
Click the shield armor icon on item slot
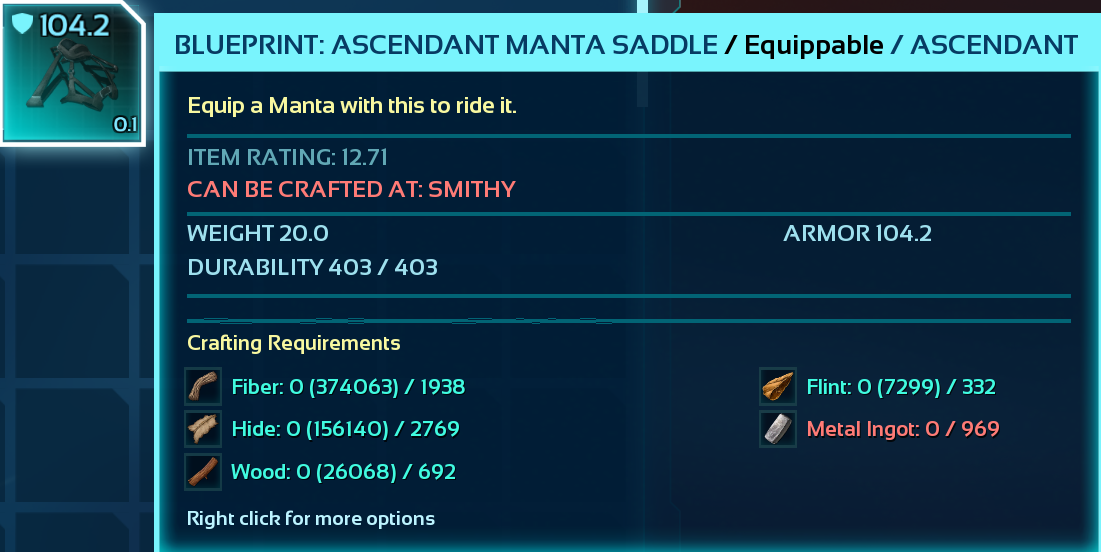[22, 23]
